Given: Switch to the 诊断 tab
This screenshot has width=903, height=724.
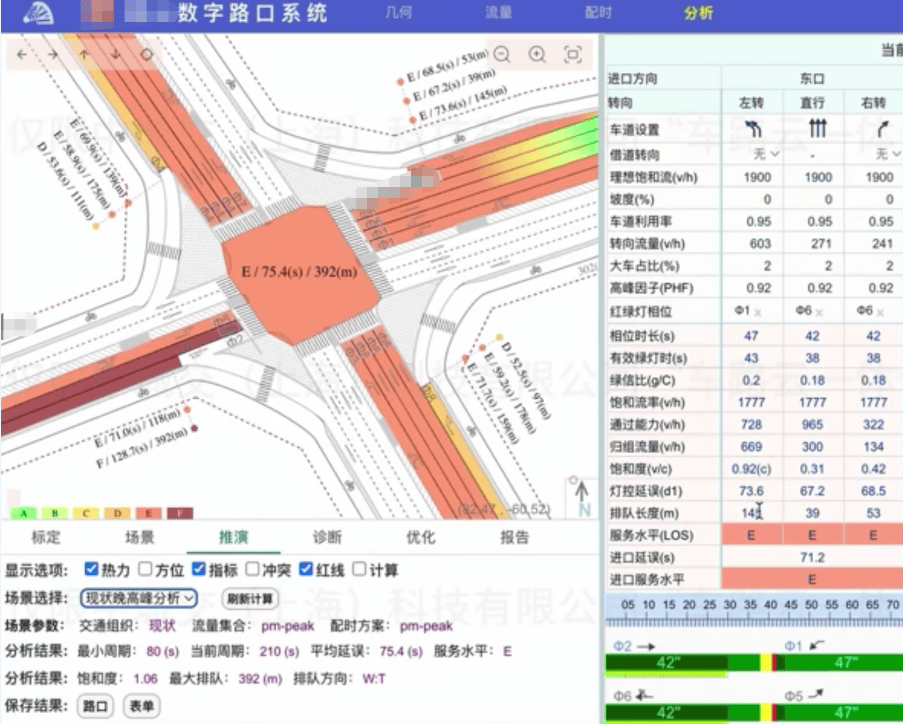Looking at the screenshot, I should pos(327,537).
